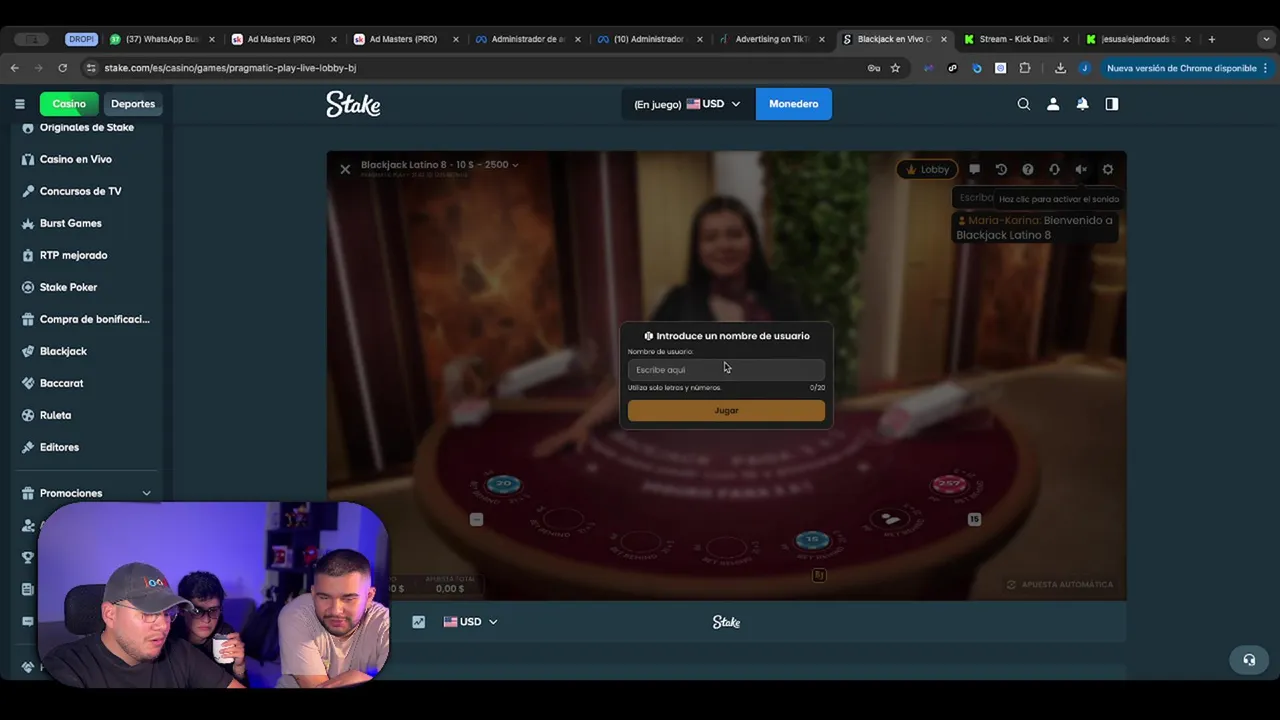
Task: Focus the username field Escribe aquí
Action: pyautogui.click(x=726, y=370)
